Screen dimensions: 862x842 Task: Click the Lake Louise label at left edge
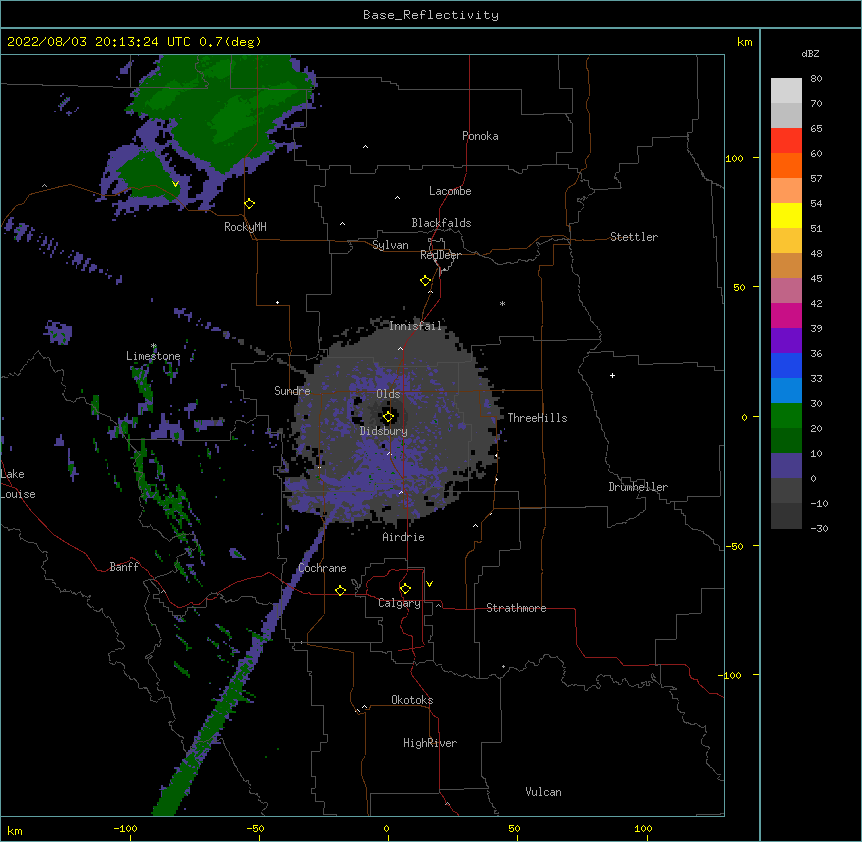coord(18,484)
